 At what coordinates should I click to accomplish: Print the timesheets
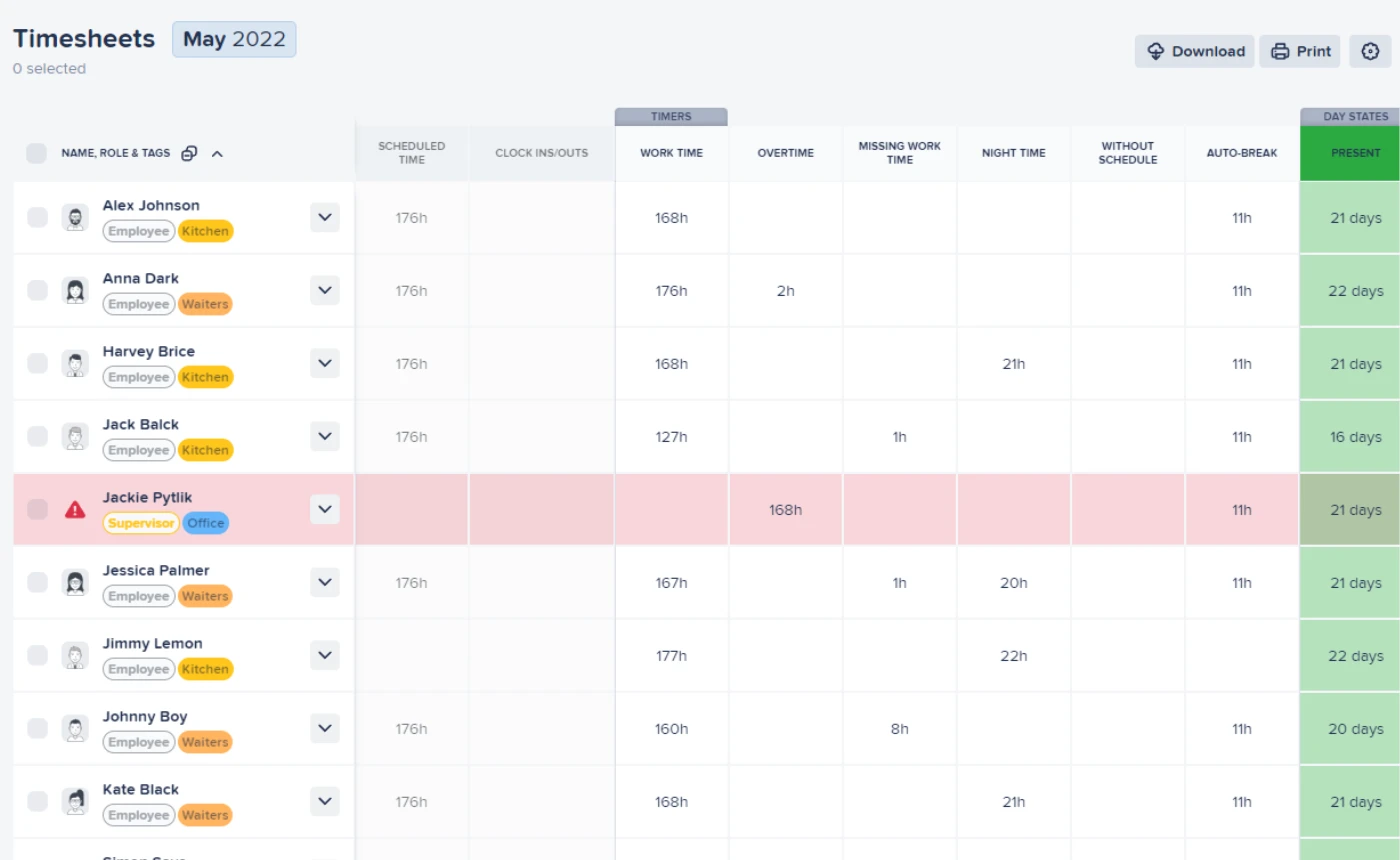coord(1300,51)
